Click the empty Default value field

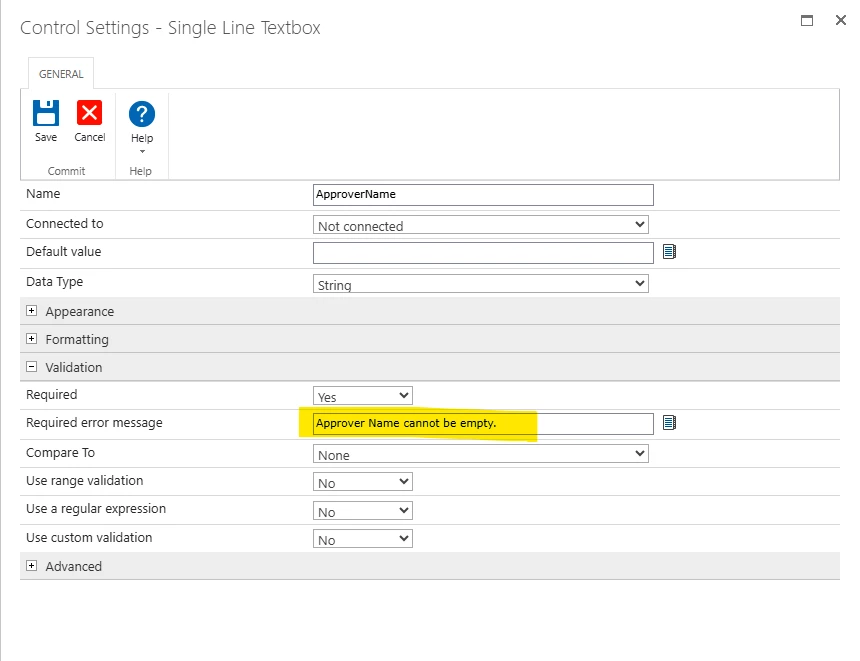[483, 253]
